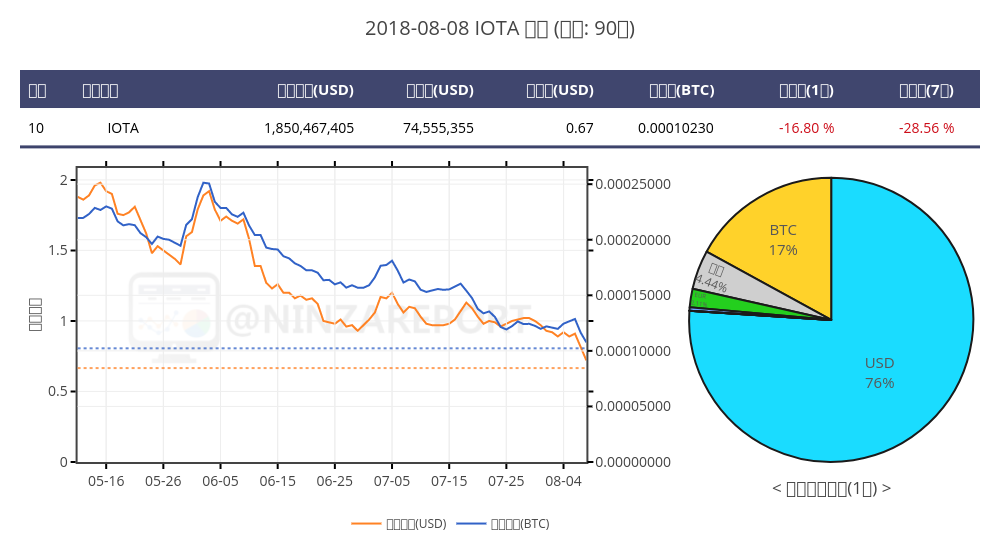Click the 07-25 date label on x-axis
Screen dimensions: 1000x550
click(x=506, y=481)
